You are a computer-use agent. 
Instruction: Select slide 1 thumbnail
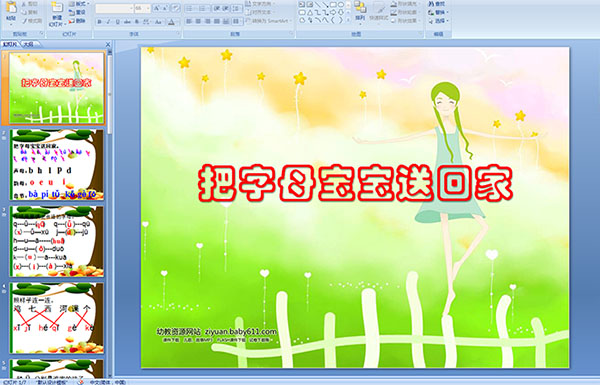[57, 88]
